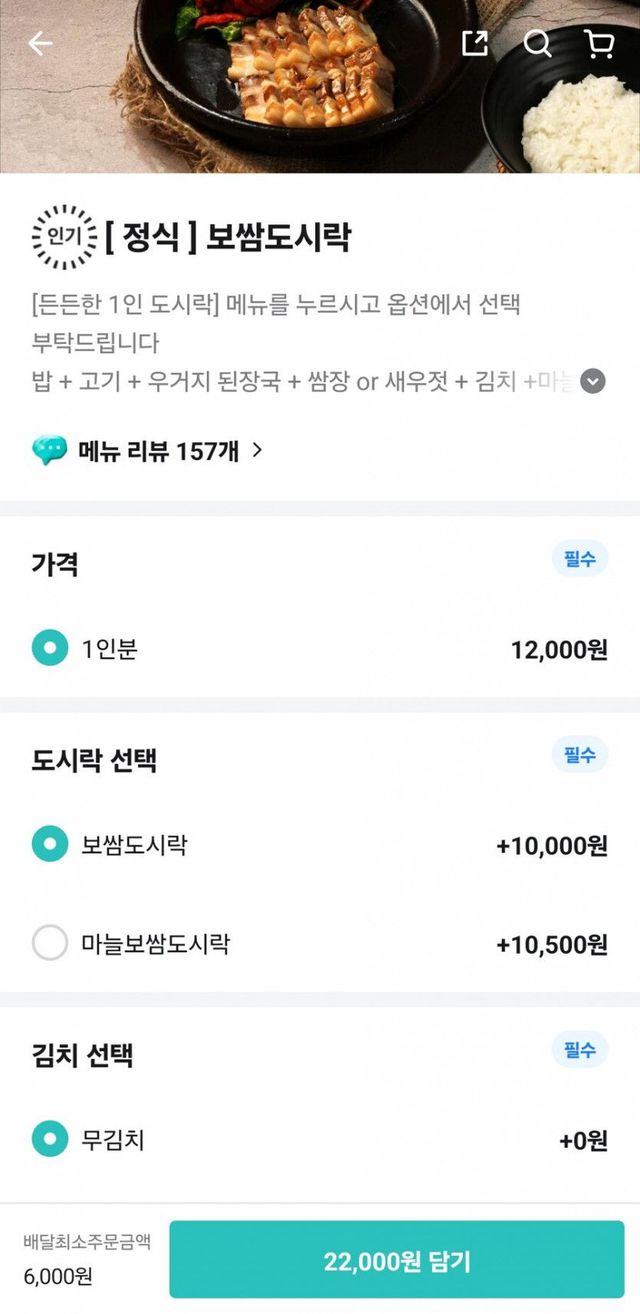Tap the search magnifier icon

(x=537, y=43)
